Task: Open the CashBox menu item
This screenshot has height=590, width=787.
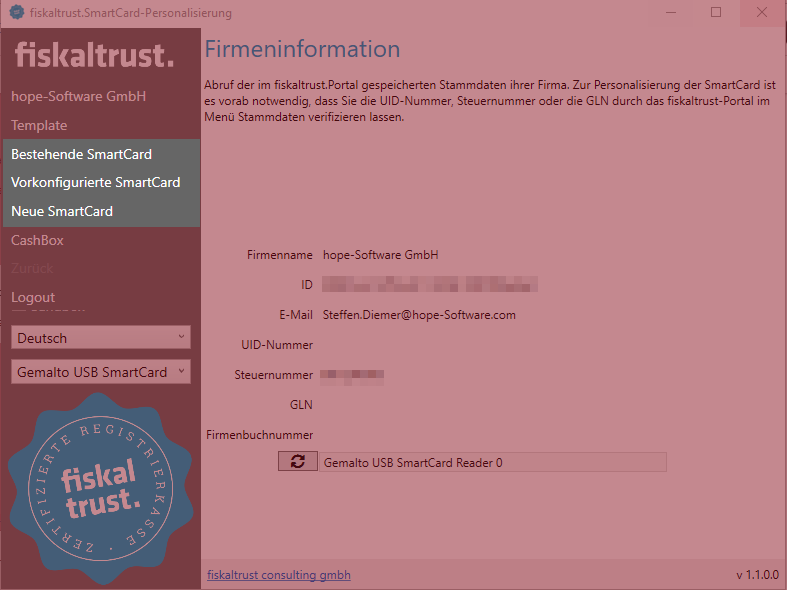Action: [37, 240]
